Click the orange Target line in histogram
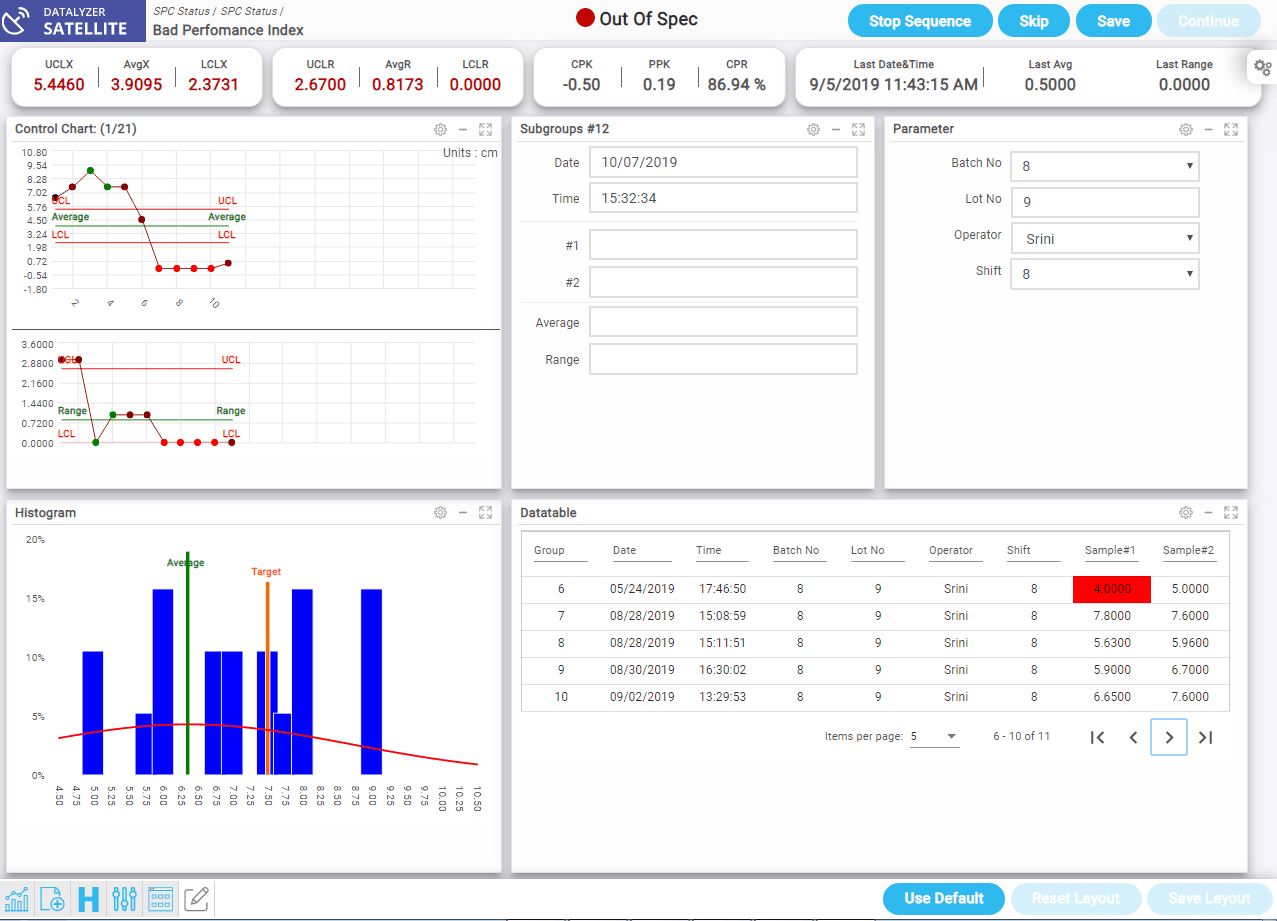This screenshot has height=921, width=1277. click(267, 677)
